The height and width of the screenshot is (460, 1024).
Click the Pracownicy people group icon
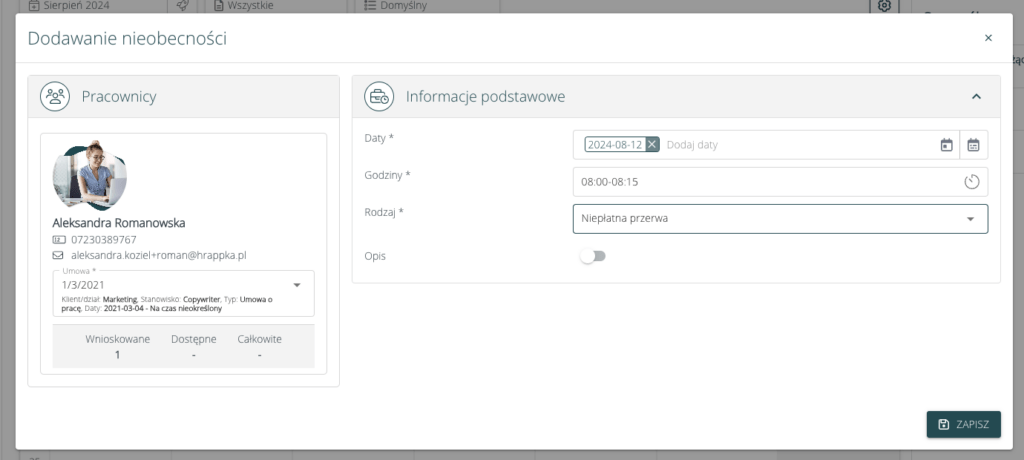point(54,96)
